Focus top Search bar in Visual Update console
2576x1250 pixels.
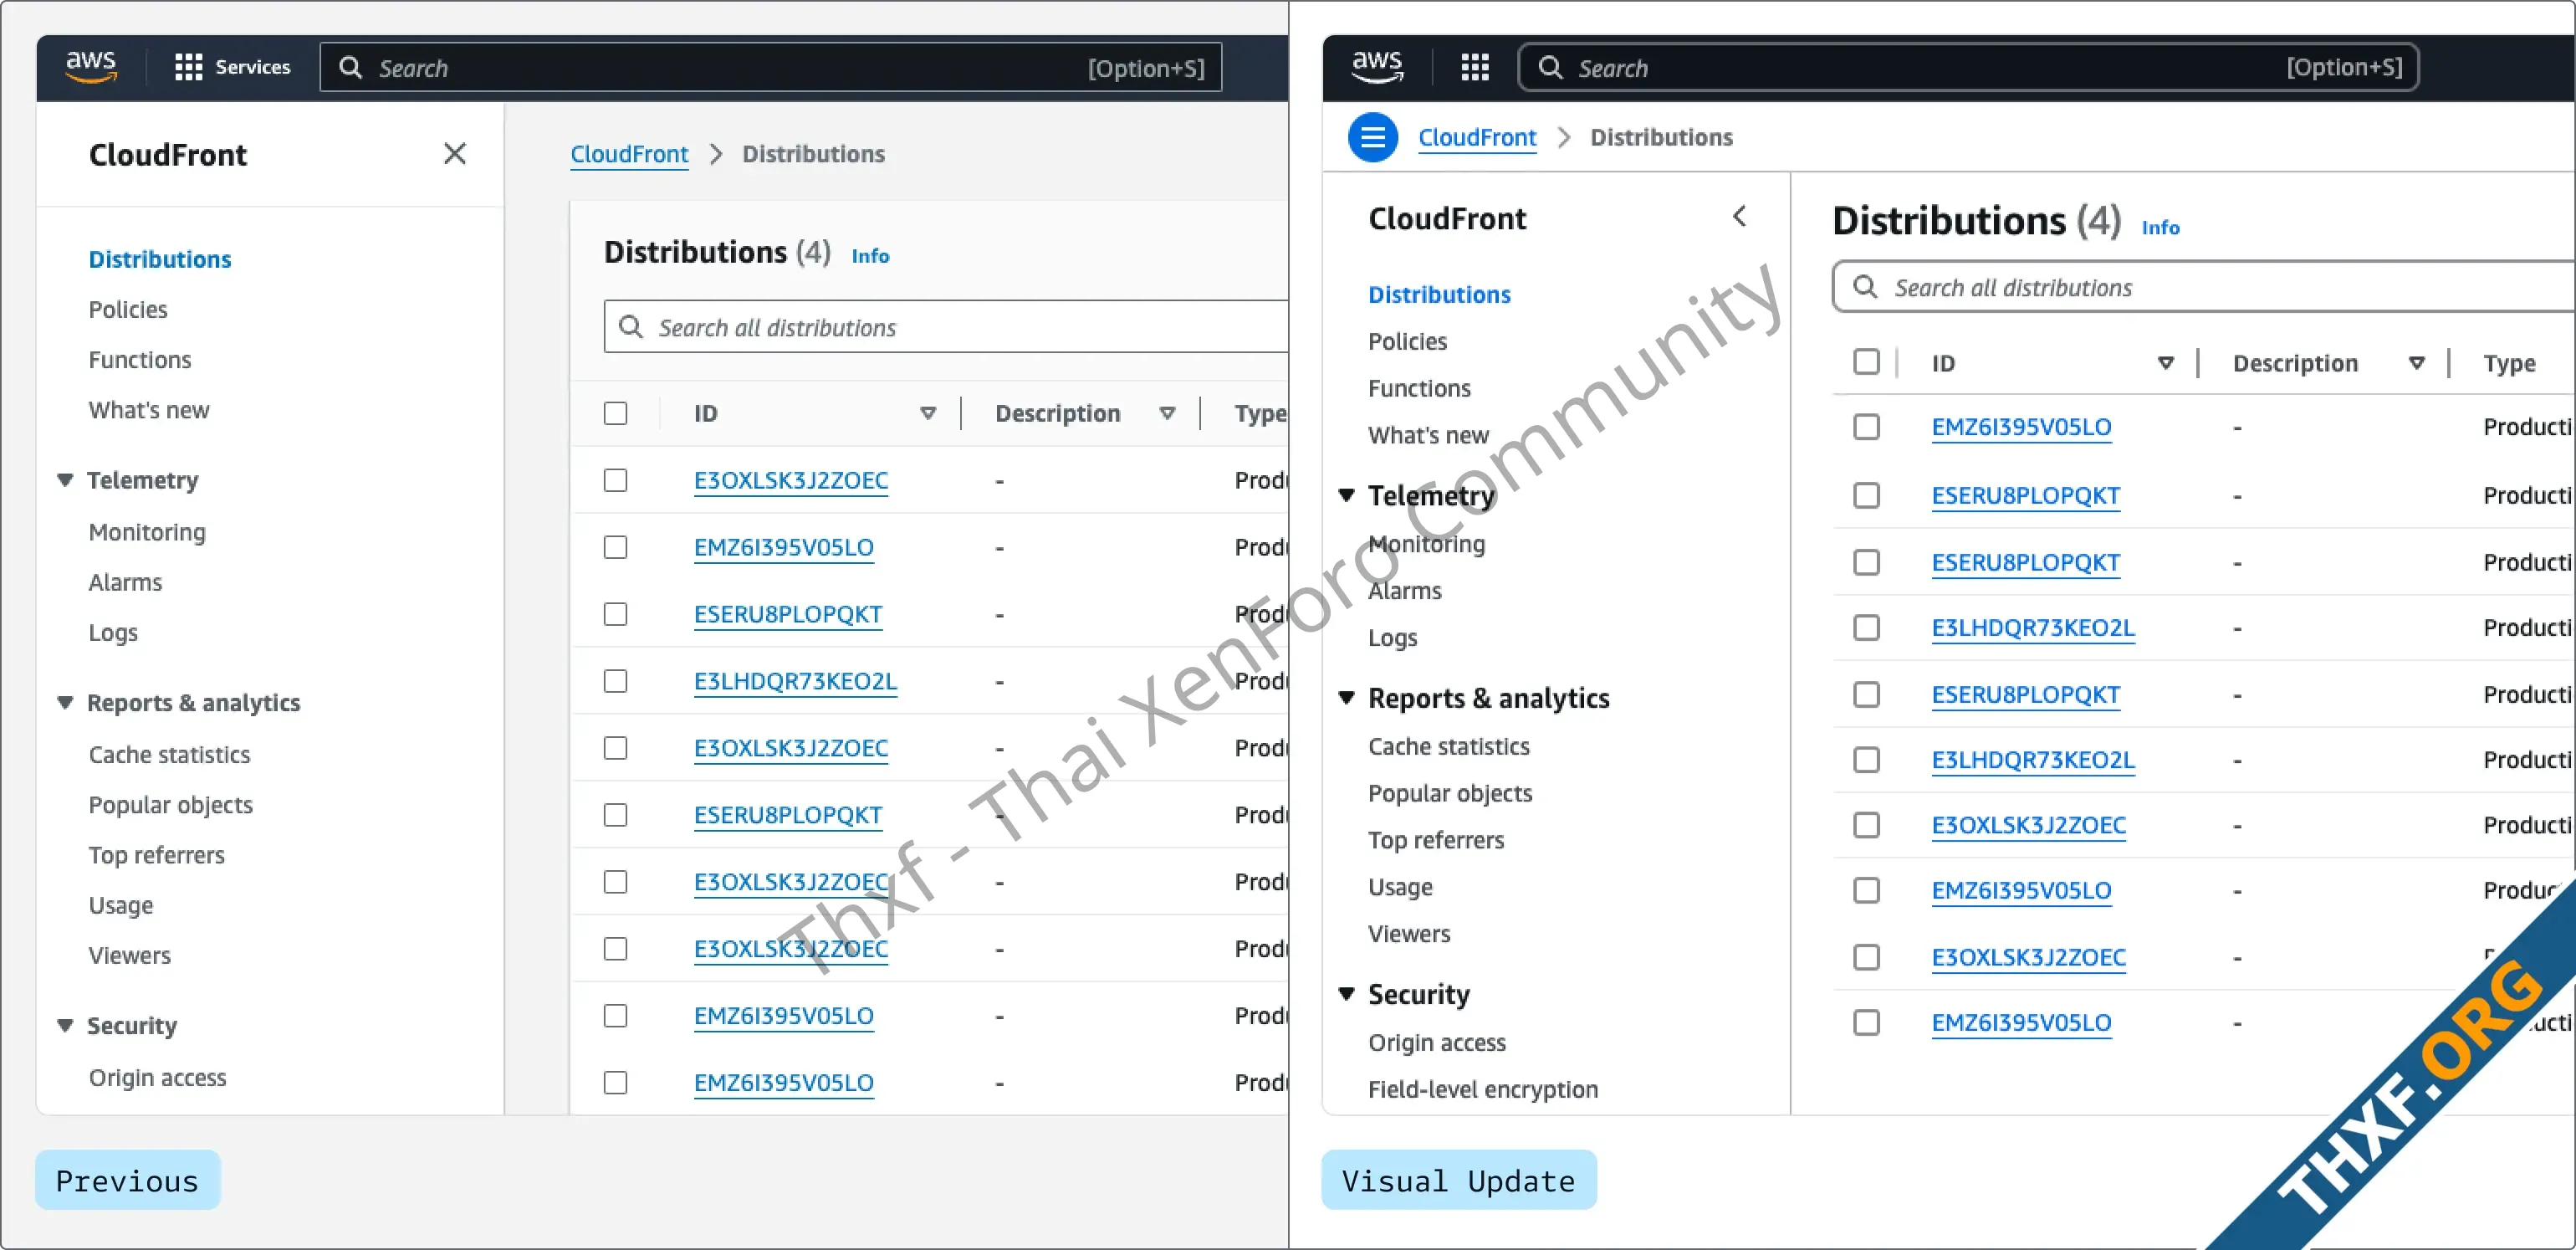coord(1968,67)
